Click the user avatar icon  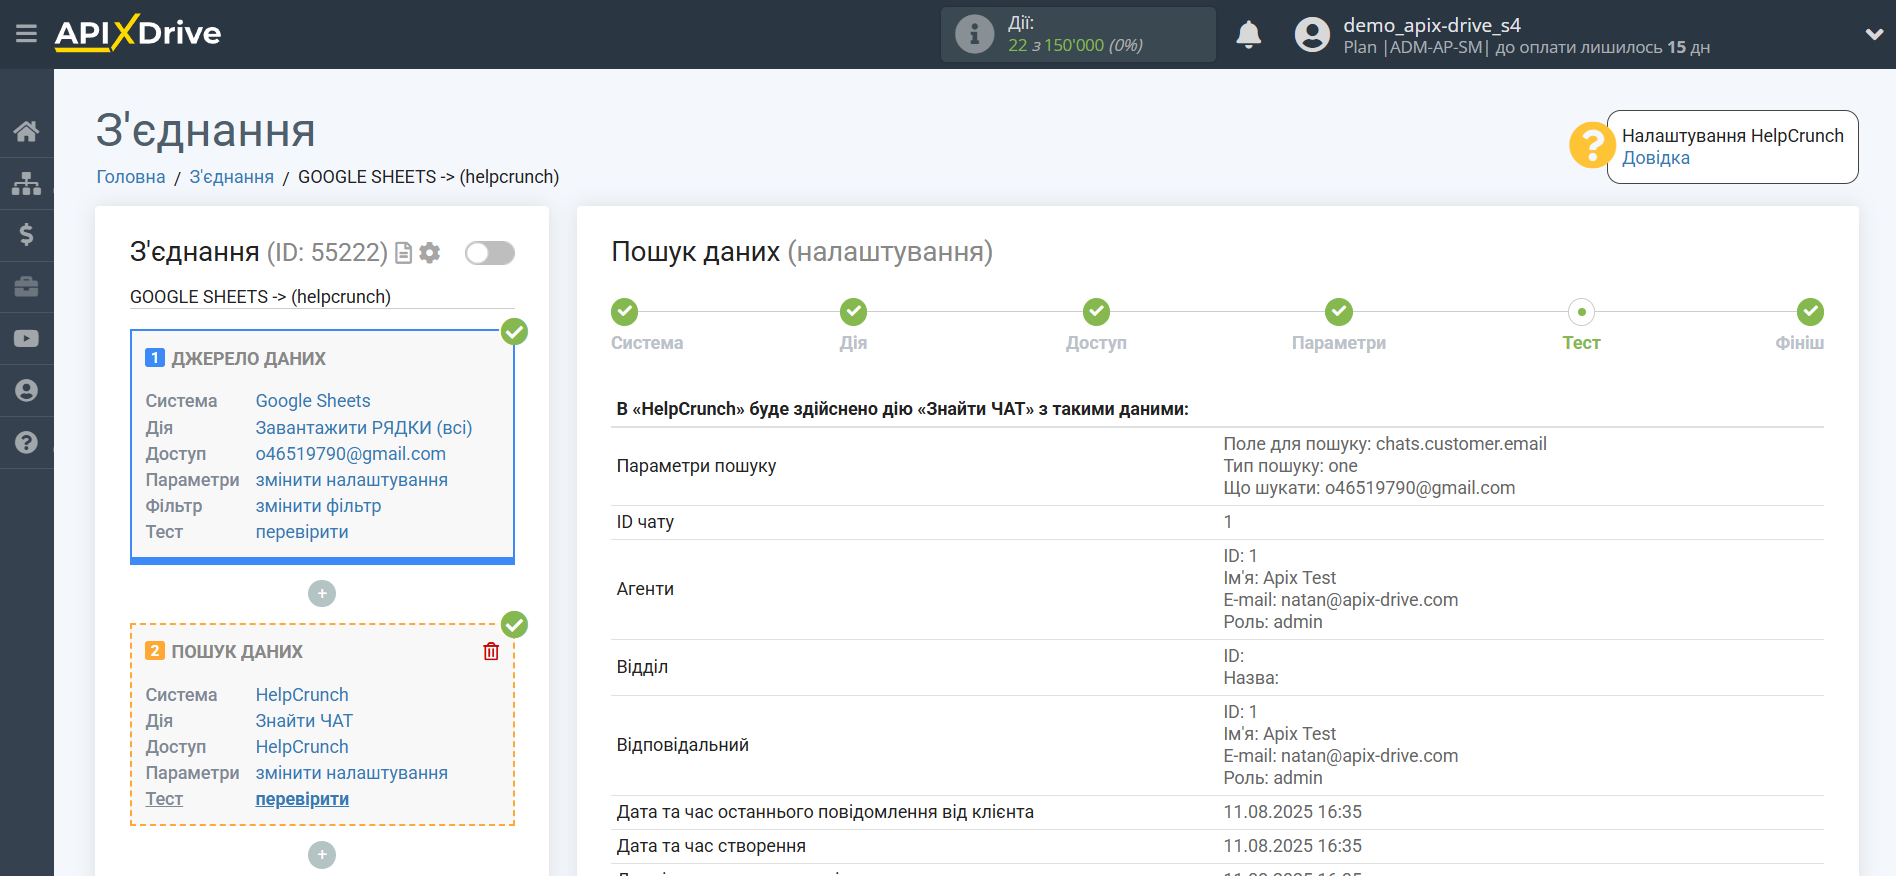tap(1312, 34)
